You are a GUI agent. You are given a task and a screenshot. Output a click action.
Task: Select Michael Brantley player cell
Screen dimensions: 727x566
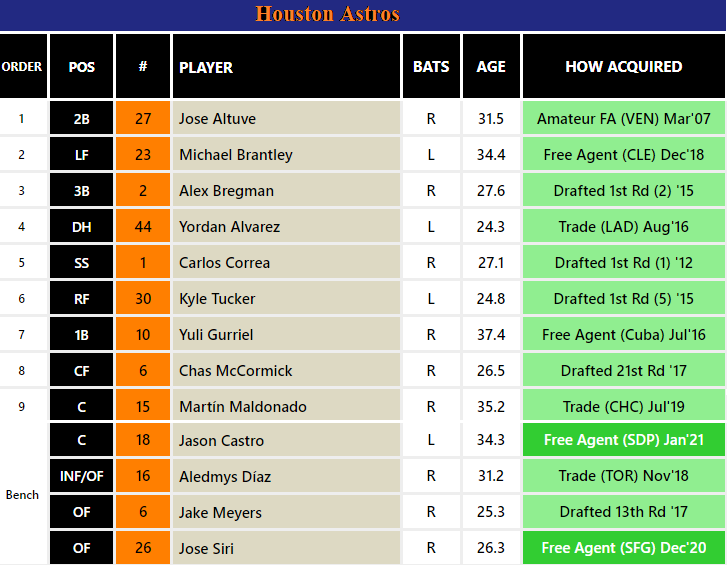pyautogui.click(x=286, y=154)
